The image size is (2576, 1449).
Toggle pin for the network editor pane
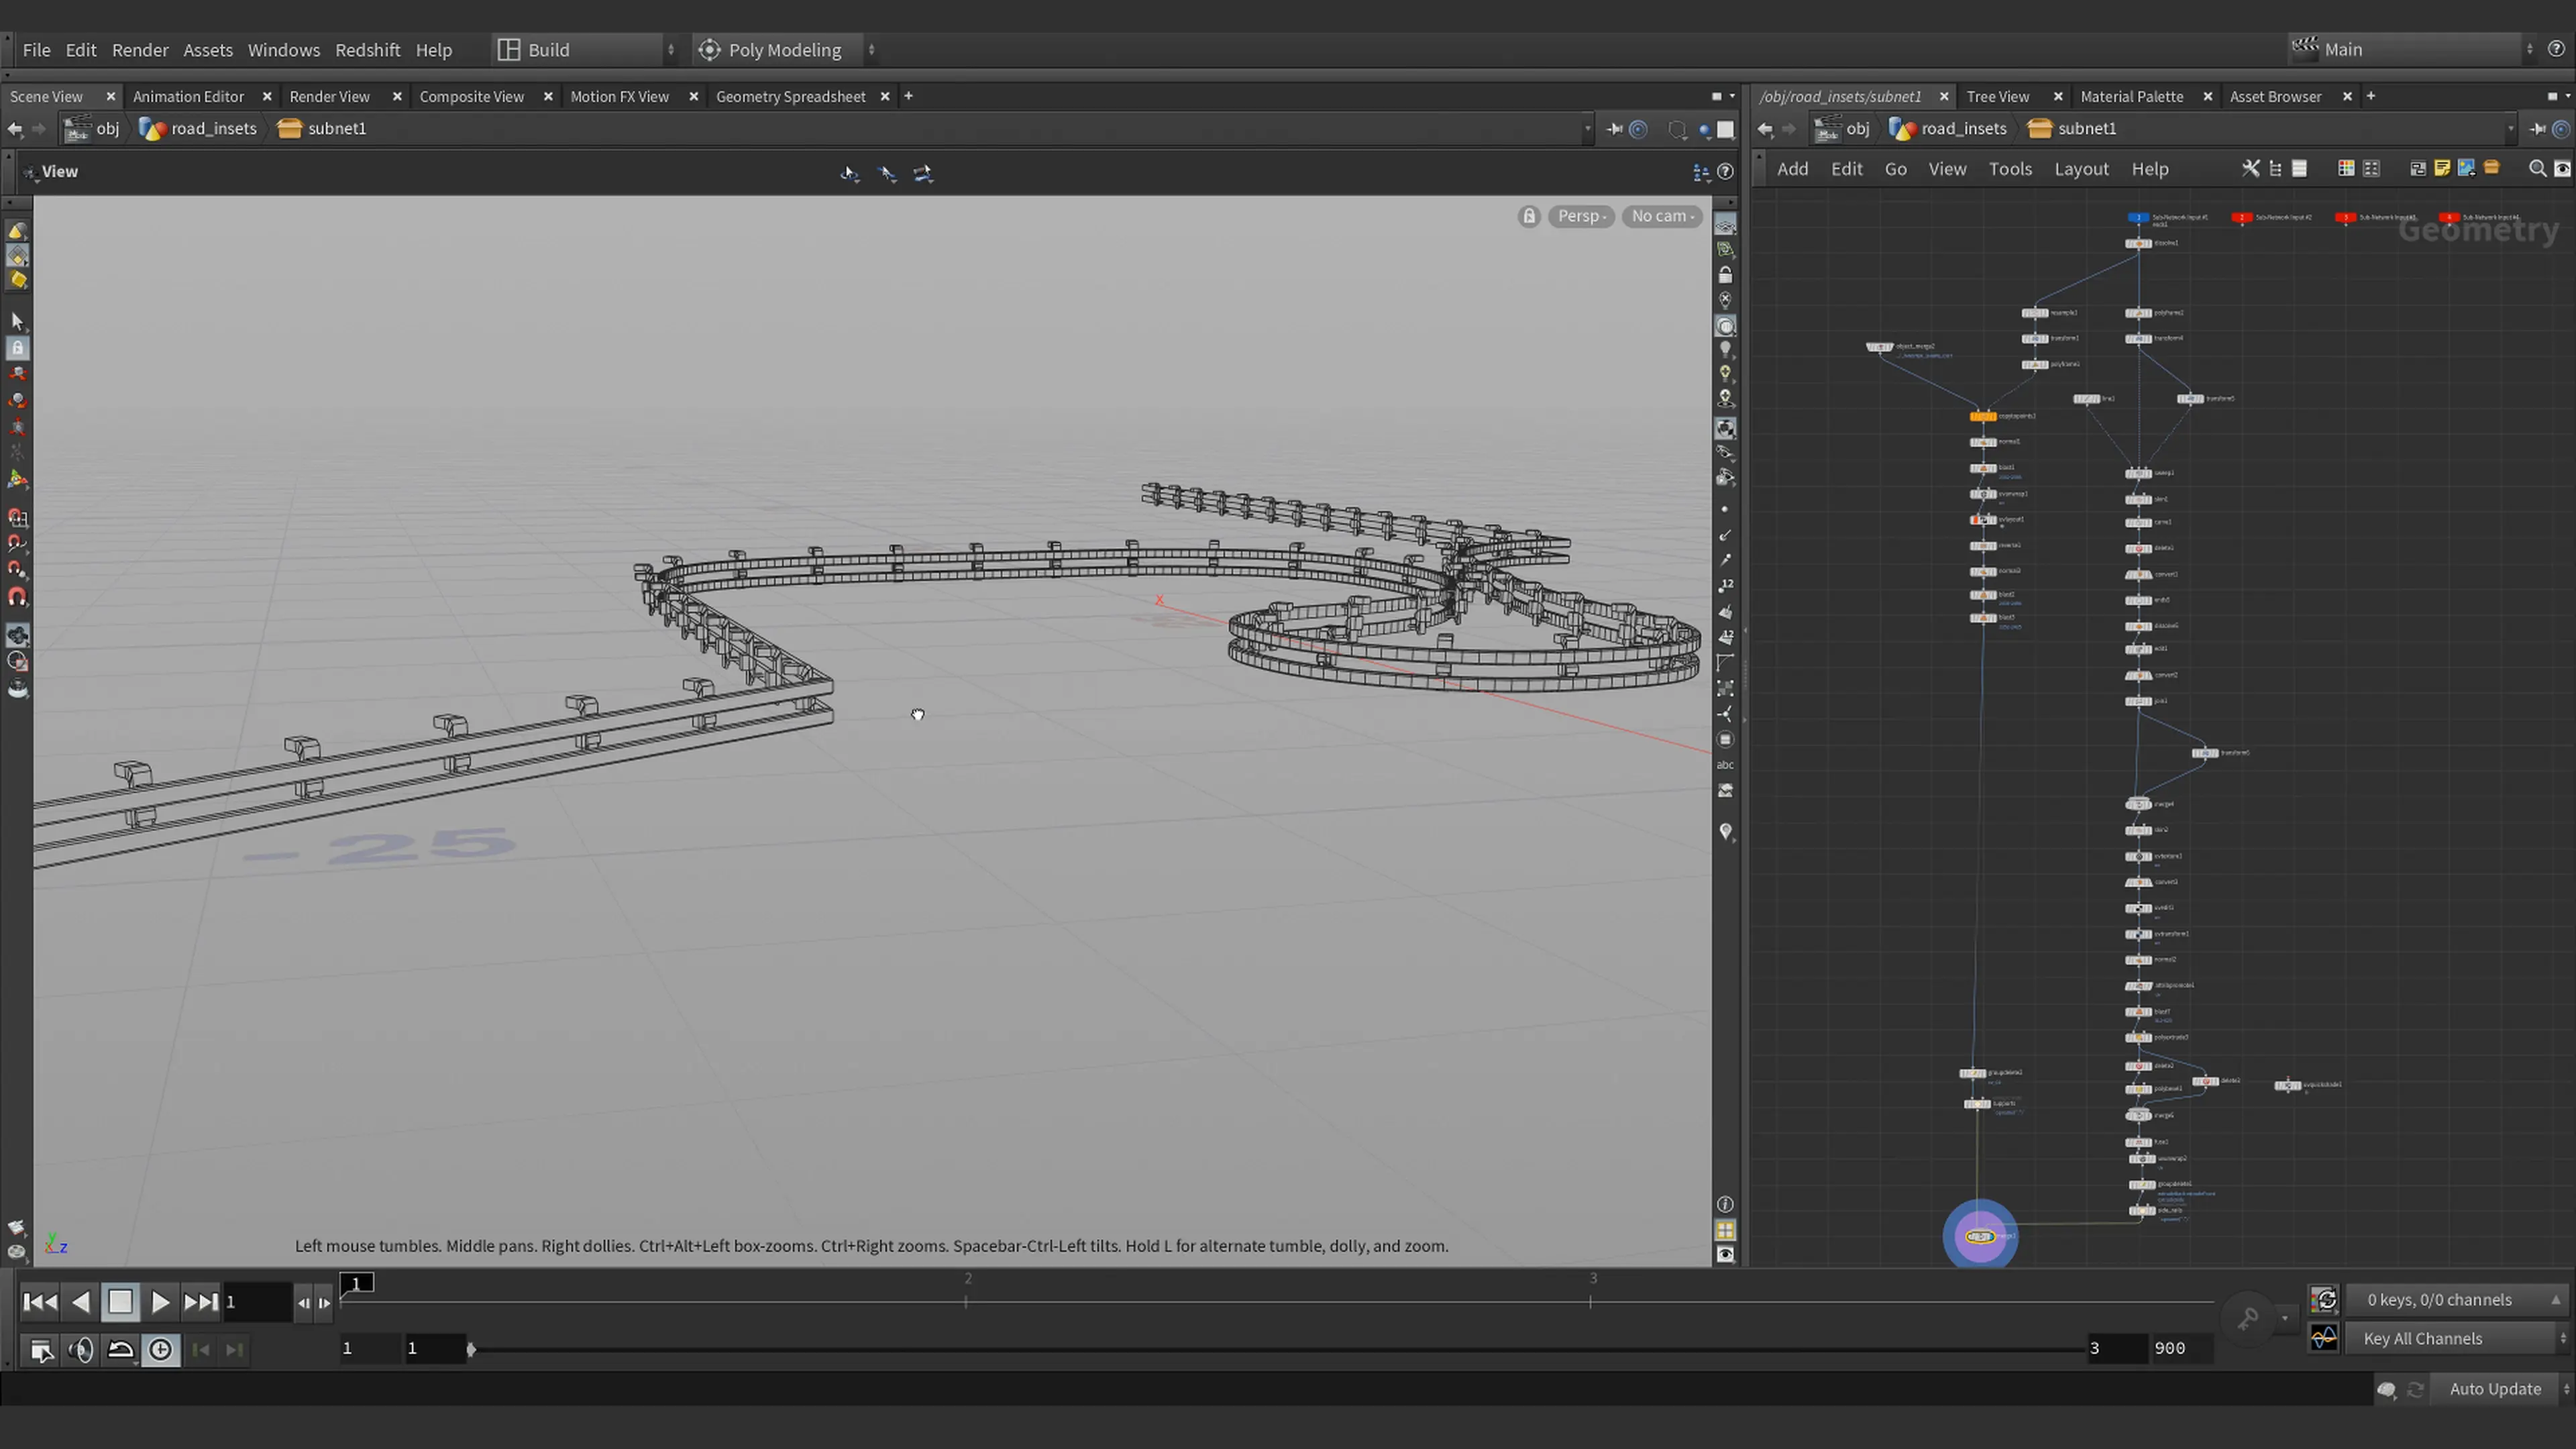(2537, 128)
